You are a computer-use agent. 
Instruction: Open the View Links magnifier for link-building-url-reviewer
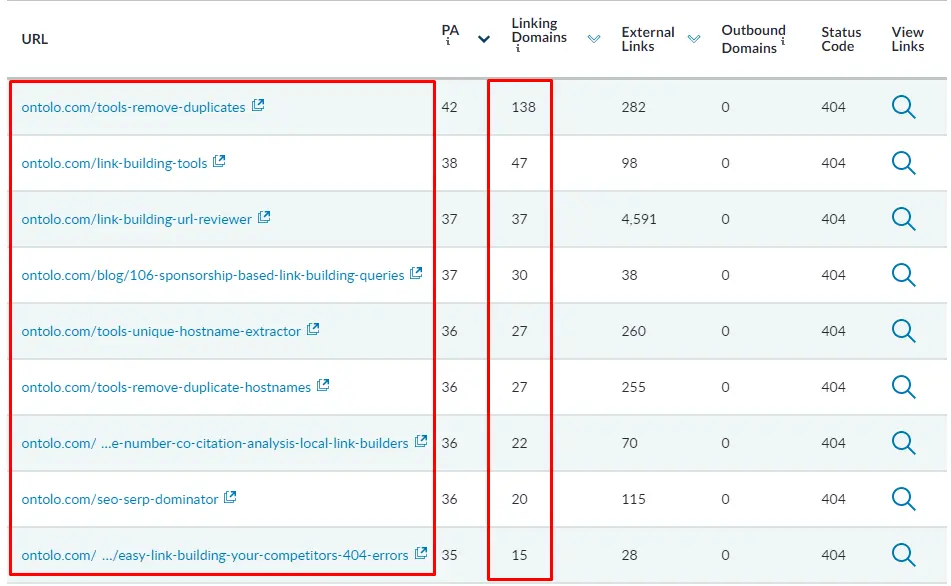[x=905, y=219]
